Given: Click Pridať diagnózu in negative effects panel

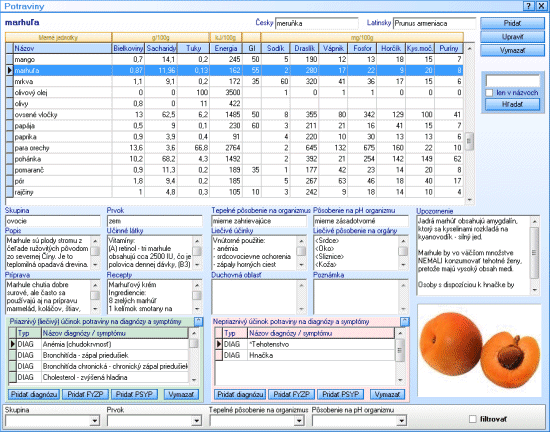Looking at the screenshot, I should point(240,394).
